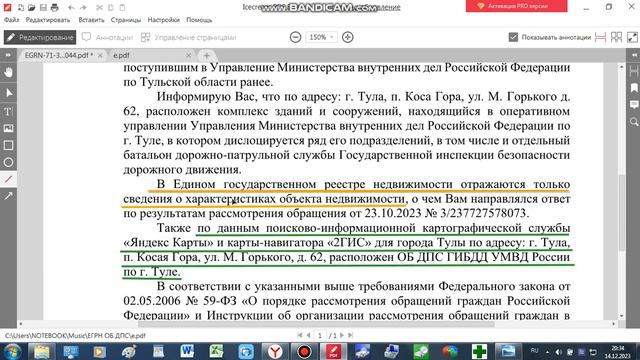This screenshot has height=360, width=640.
Task: Open the Файл menu
Action: click(11, 20)
